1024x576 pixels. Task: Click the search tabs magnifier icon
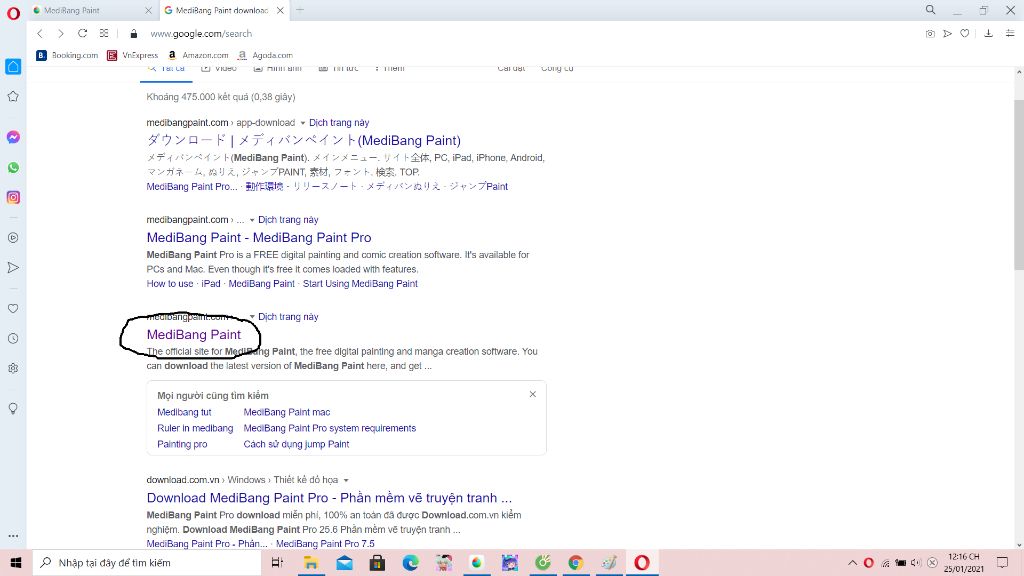click(931, 10)
